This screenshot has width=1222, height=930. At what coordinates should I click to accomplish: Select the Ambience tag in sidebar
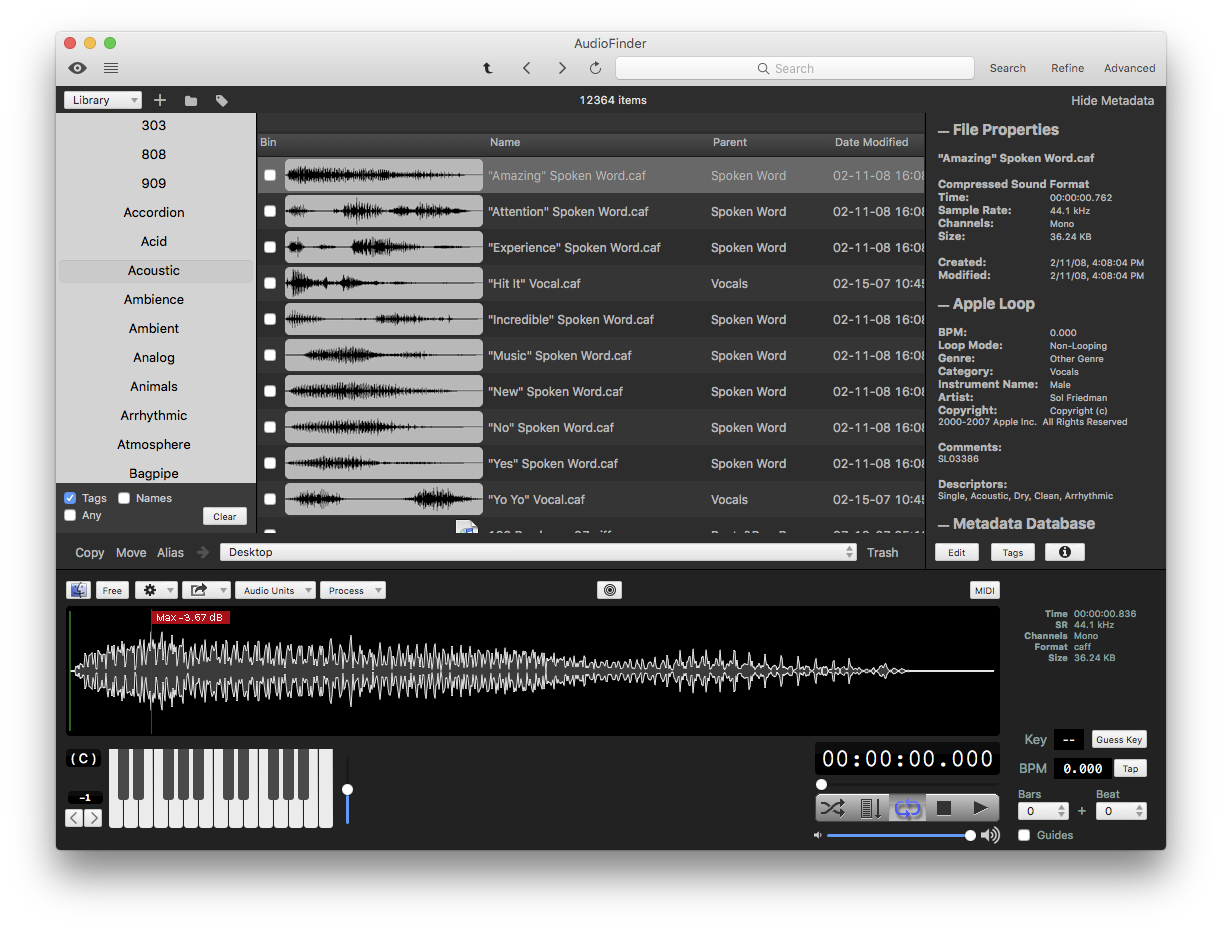click(x=155, y=299)
